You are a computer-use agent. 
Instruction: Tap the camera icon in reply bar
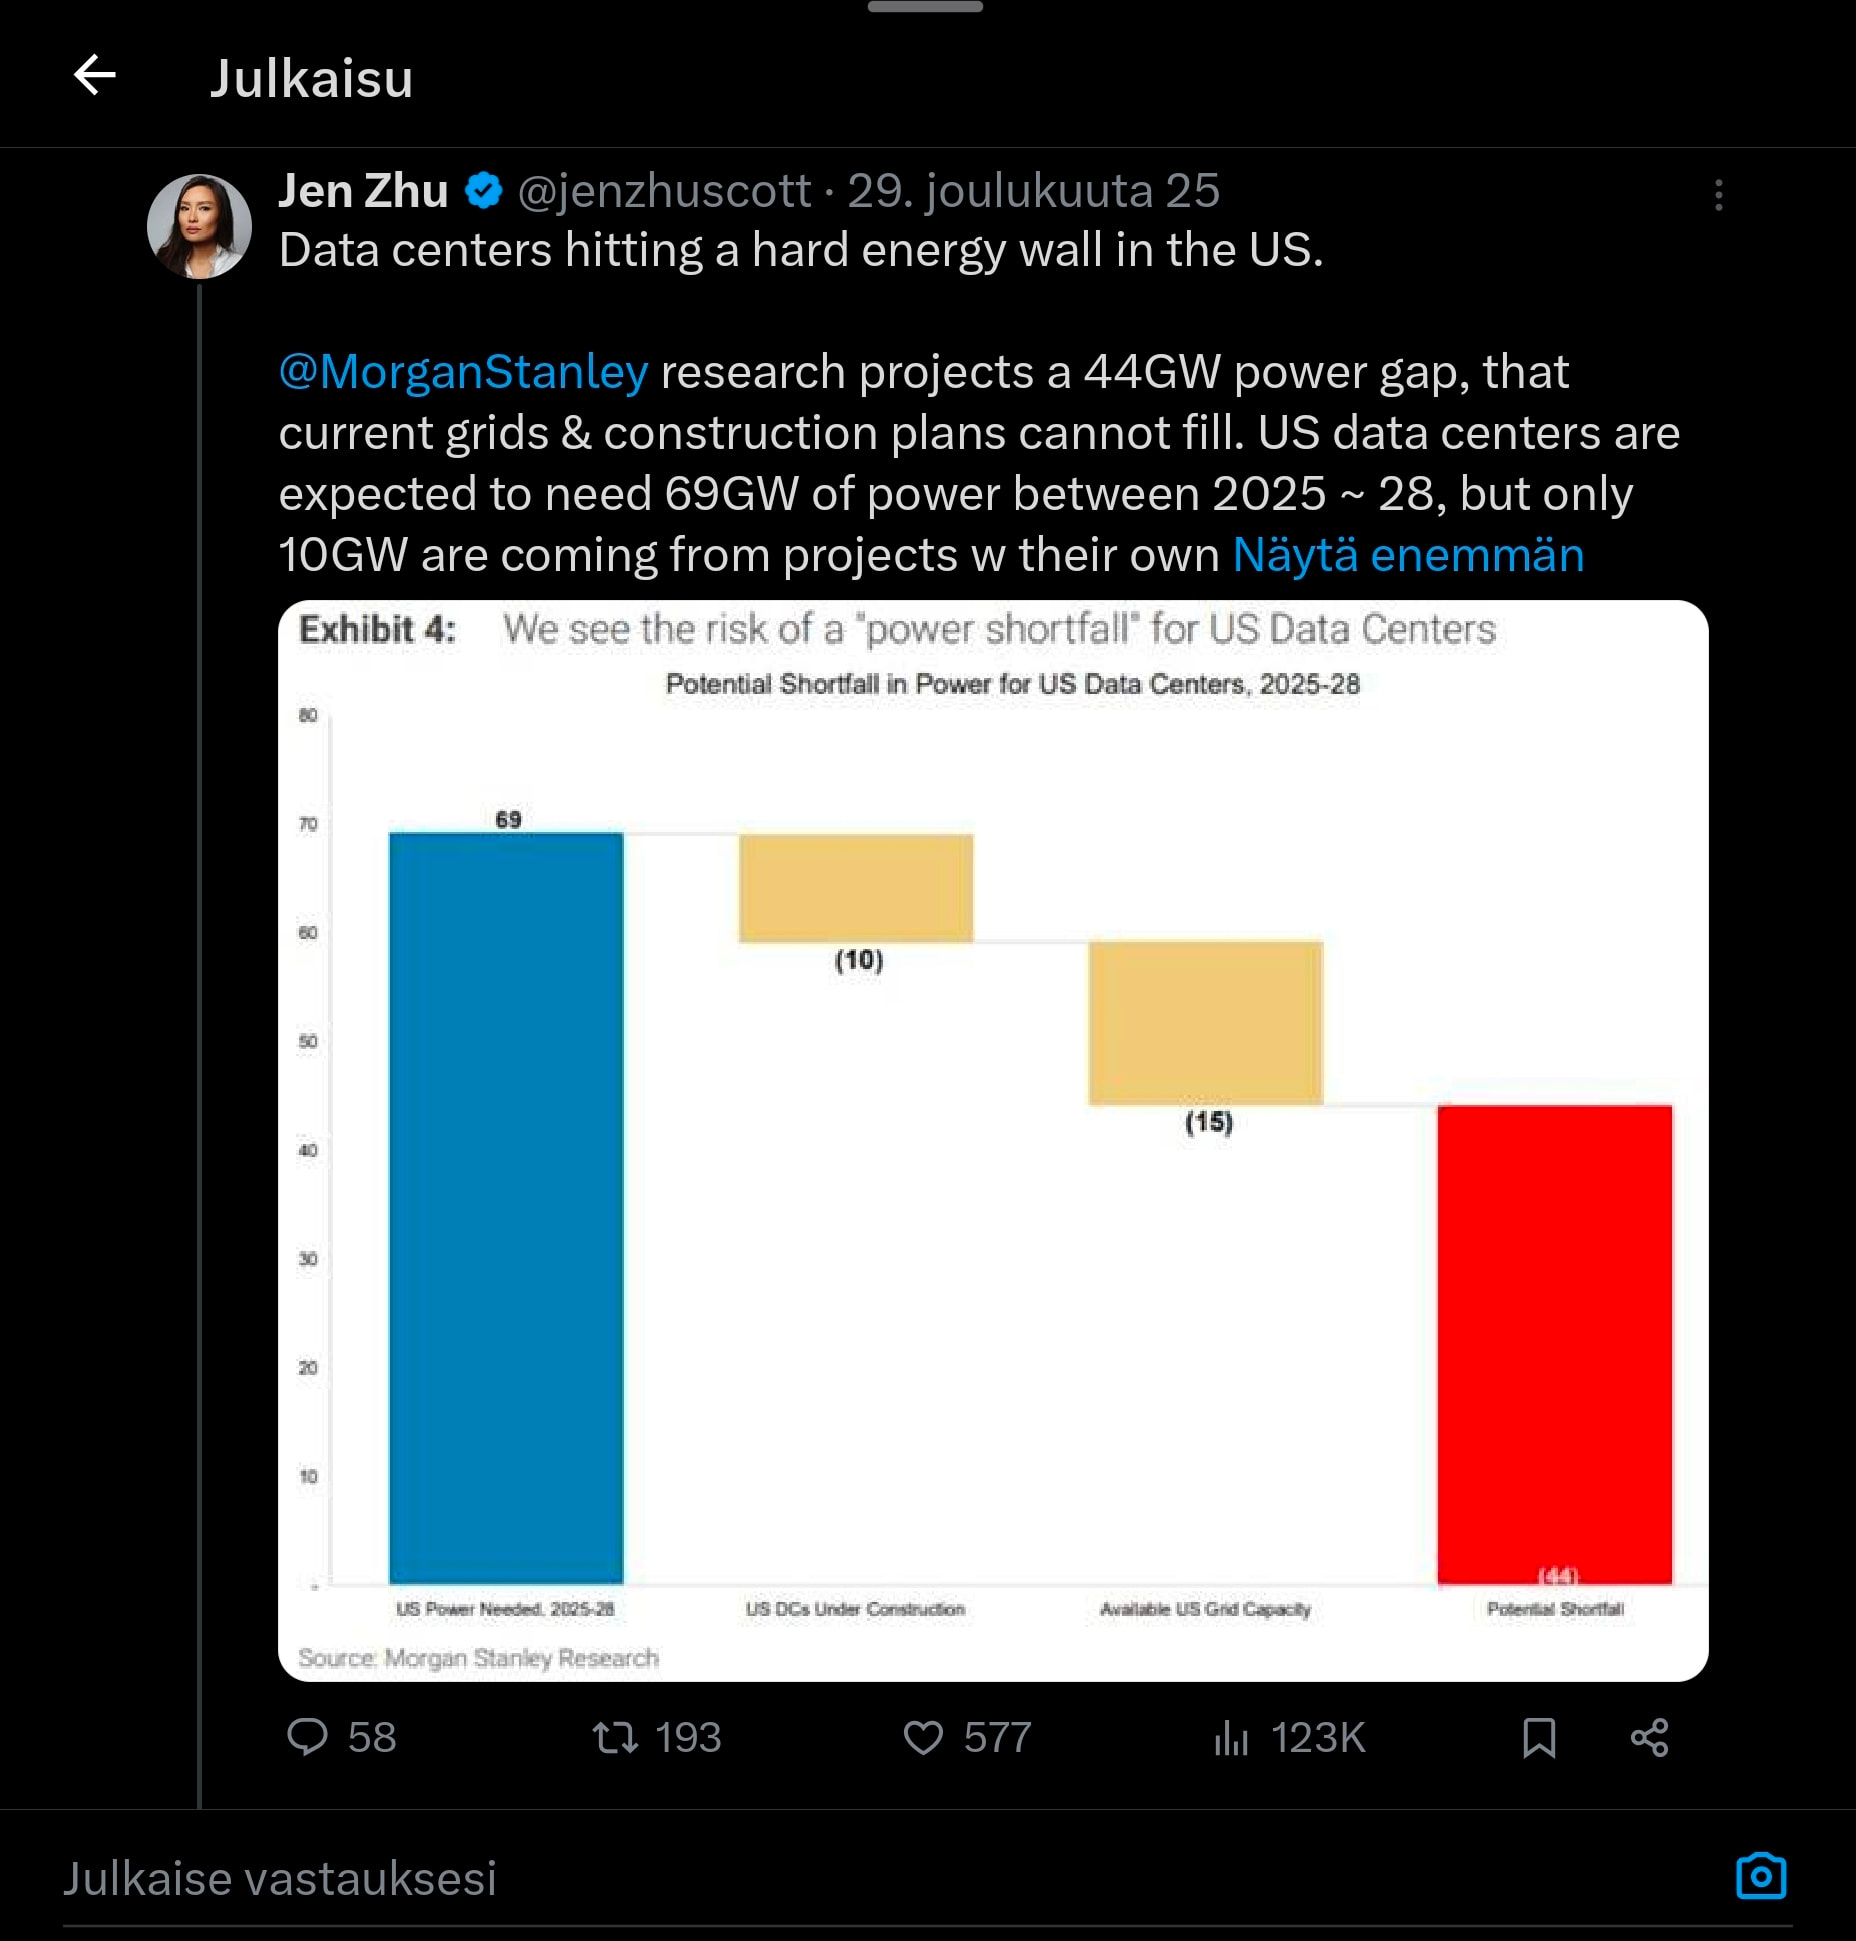(x=1761, y=1876)
